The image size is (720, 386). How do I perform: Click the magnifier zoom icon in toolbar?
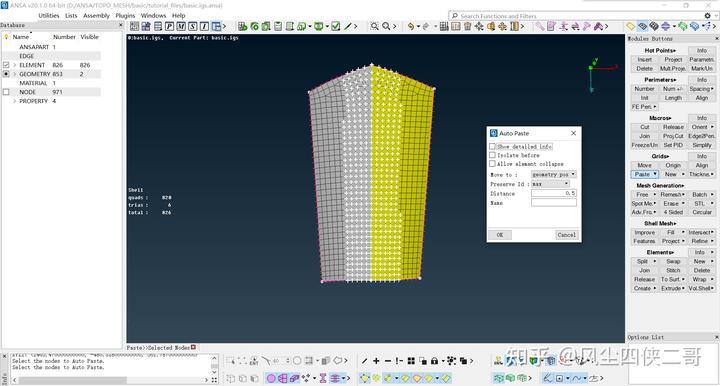[x=386, y=27]
